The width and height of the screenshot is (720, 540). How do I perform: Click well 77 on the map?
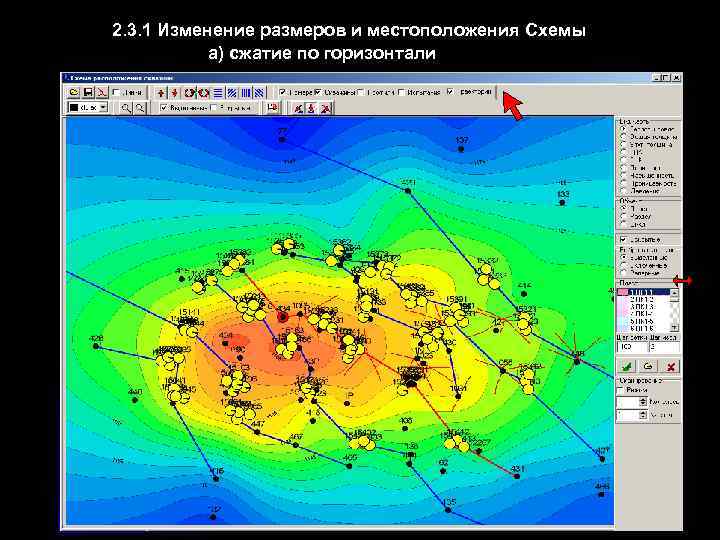282,139
